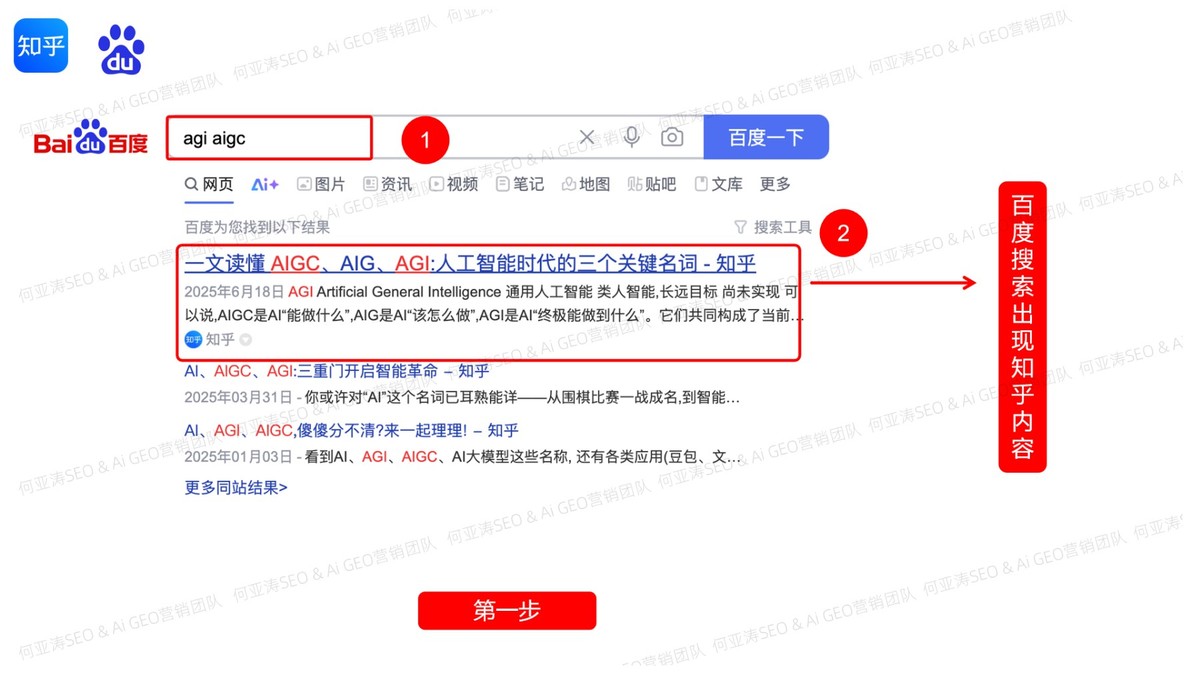Click the 百度为您找到以下结果 text
1200x675 pixels.
pyautogui.click(x=257, y=227)
